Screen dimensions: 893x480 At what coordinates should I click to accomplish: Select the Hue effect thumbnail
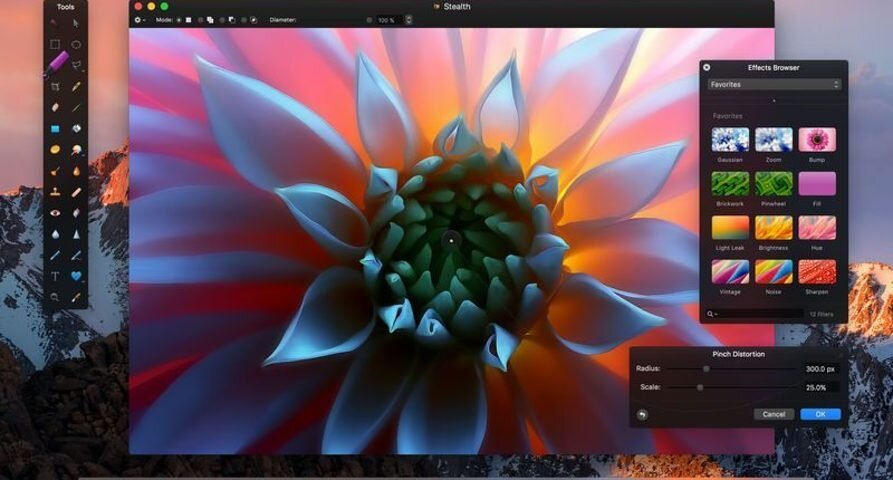(x=817, y=228)
